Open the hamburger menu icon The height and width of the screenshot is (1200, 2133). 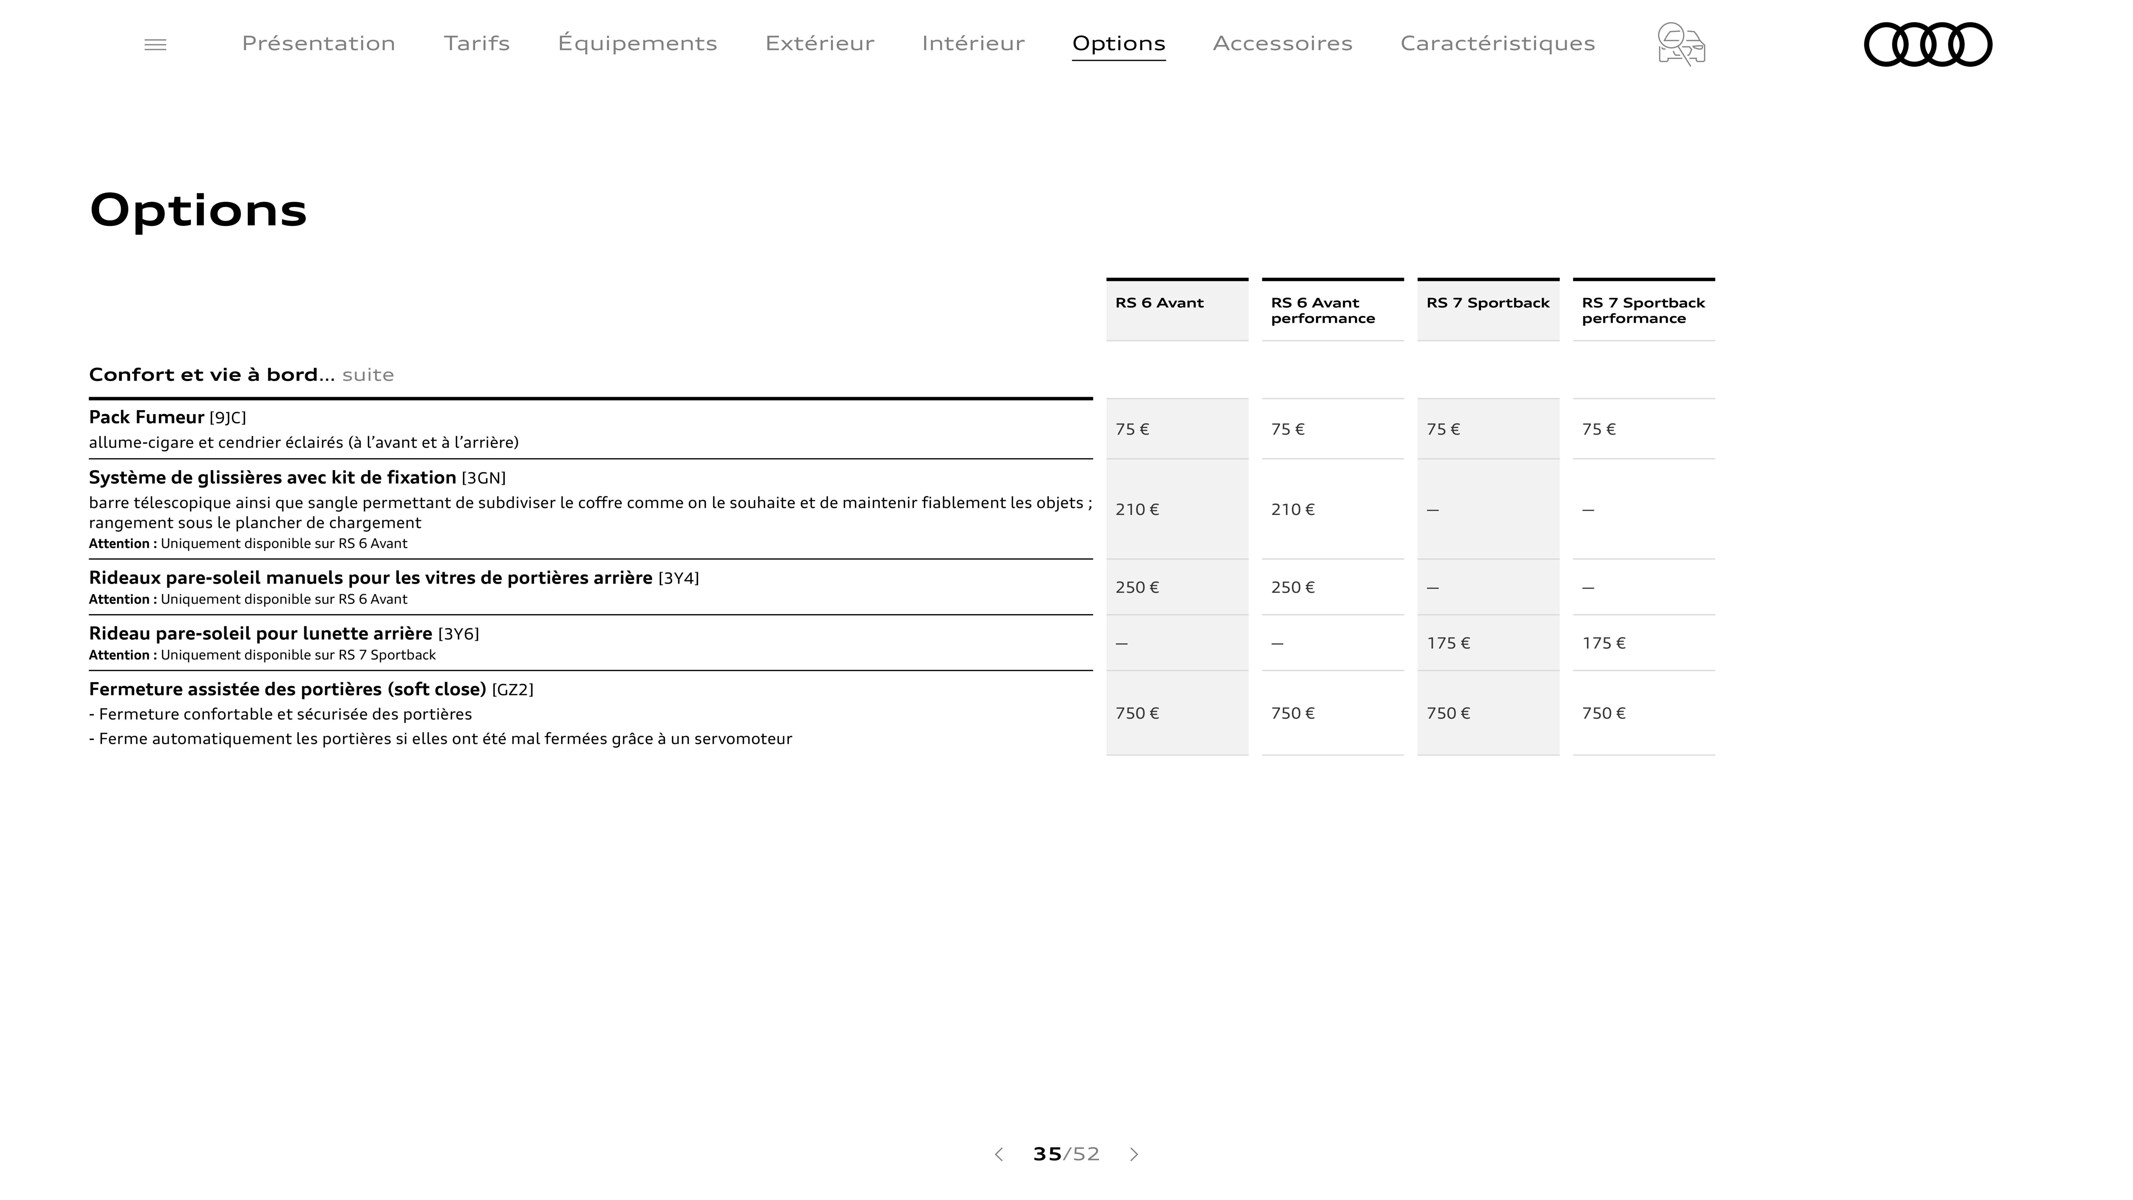pos(155,44)
